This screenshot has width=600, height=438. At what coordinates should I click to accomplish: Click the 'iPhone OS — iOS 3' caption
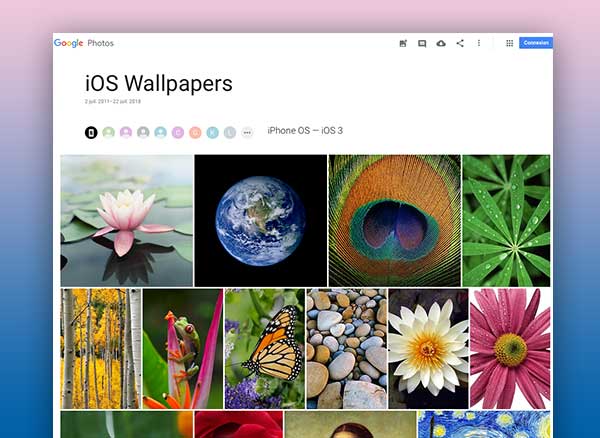click(305, 130)
